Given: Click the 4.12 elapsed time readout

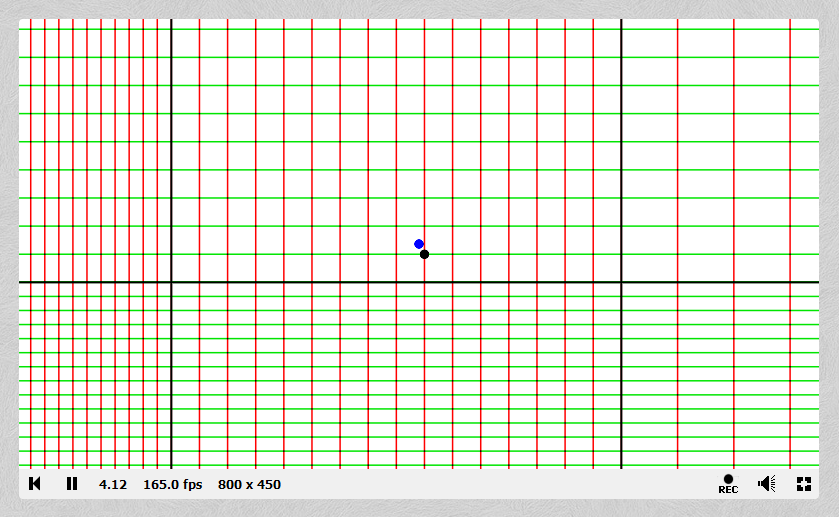Looking at the screenshot, I should tap(113, 485).
